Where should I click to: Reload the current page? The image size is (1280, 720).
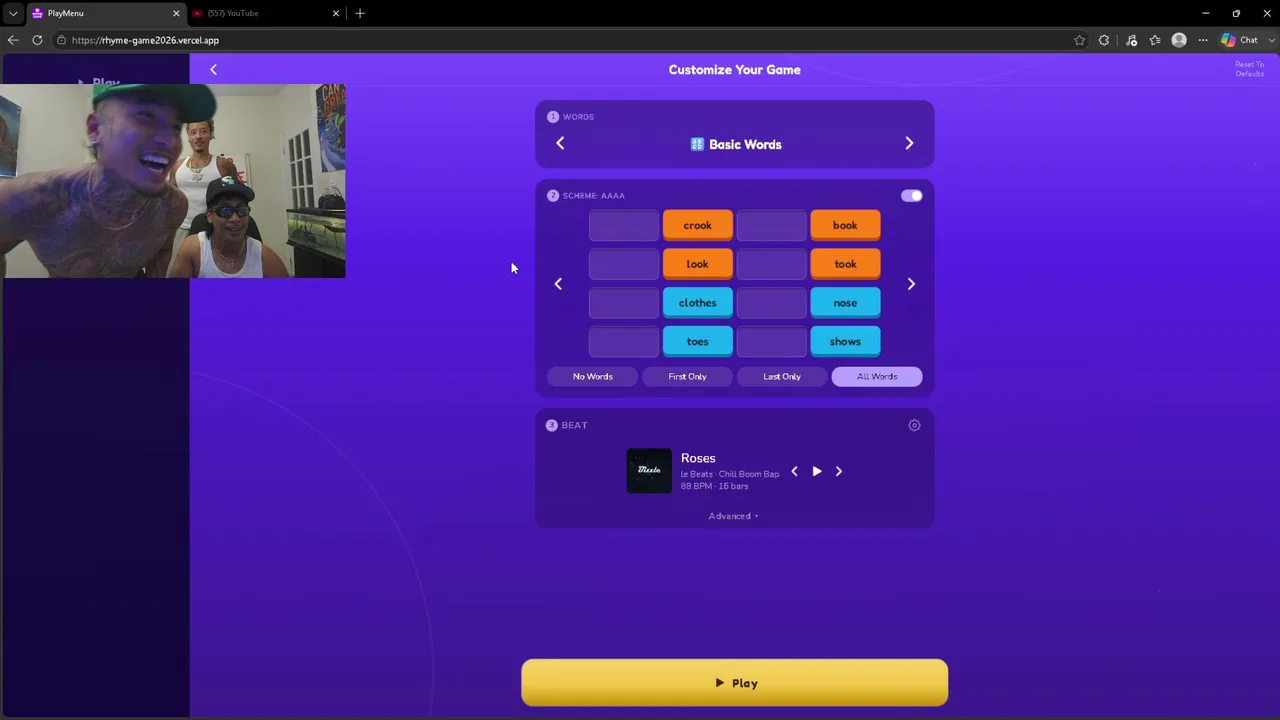tap(37, 40)
